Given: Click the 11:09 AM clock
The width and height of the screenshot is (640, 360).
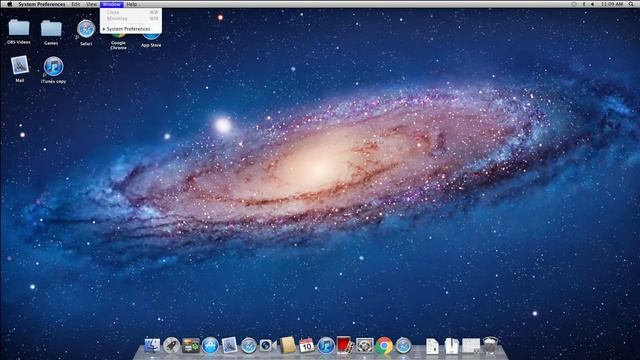Looking at the screenshot, I should (612, 4).
